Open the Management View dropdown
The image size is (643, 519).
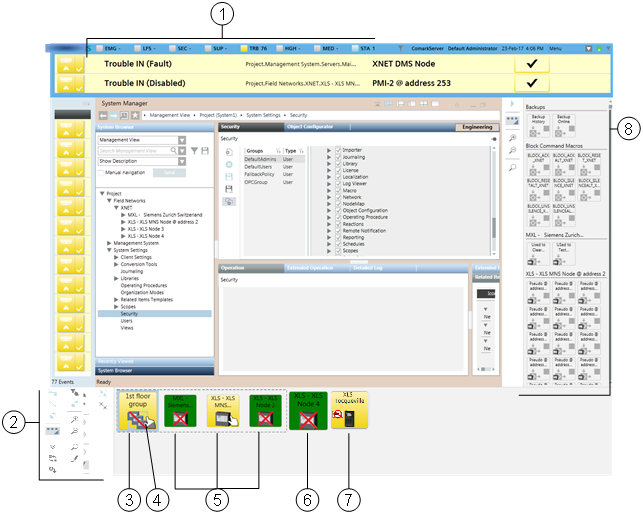[x=143, y=141]
